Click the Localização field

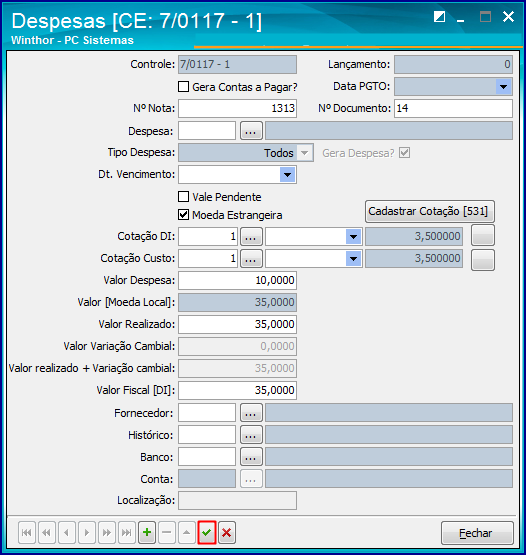(x=238, y=500)
